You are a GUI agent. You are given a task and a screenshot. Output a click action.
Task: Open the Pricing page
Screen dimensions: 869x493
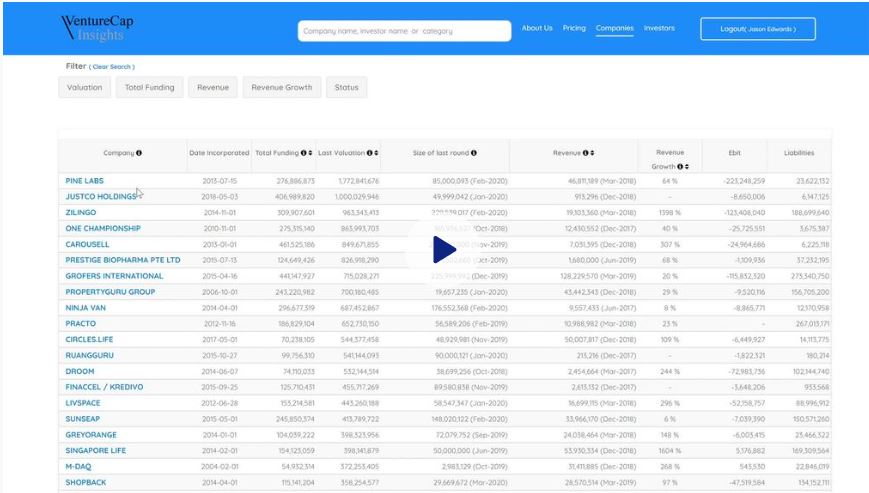[x=574, y=28]
